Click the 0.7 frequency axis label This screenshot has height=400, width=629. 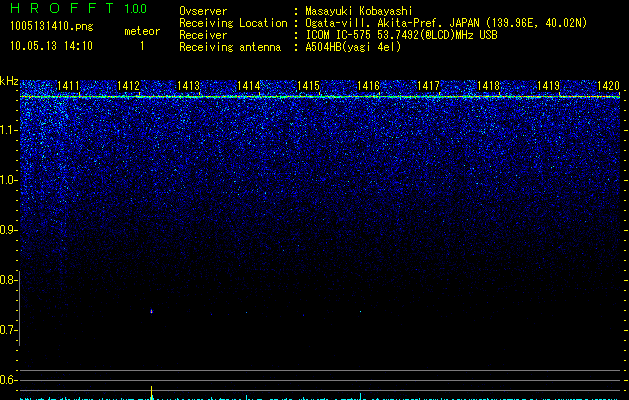tap(8, 330)
